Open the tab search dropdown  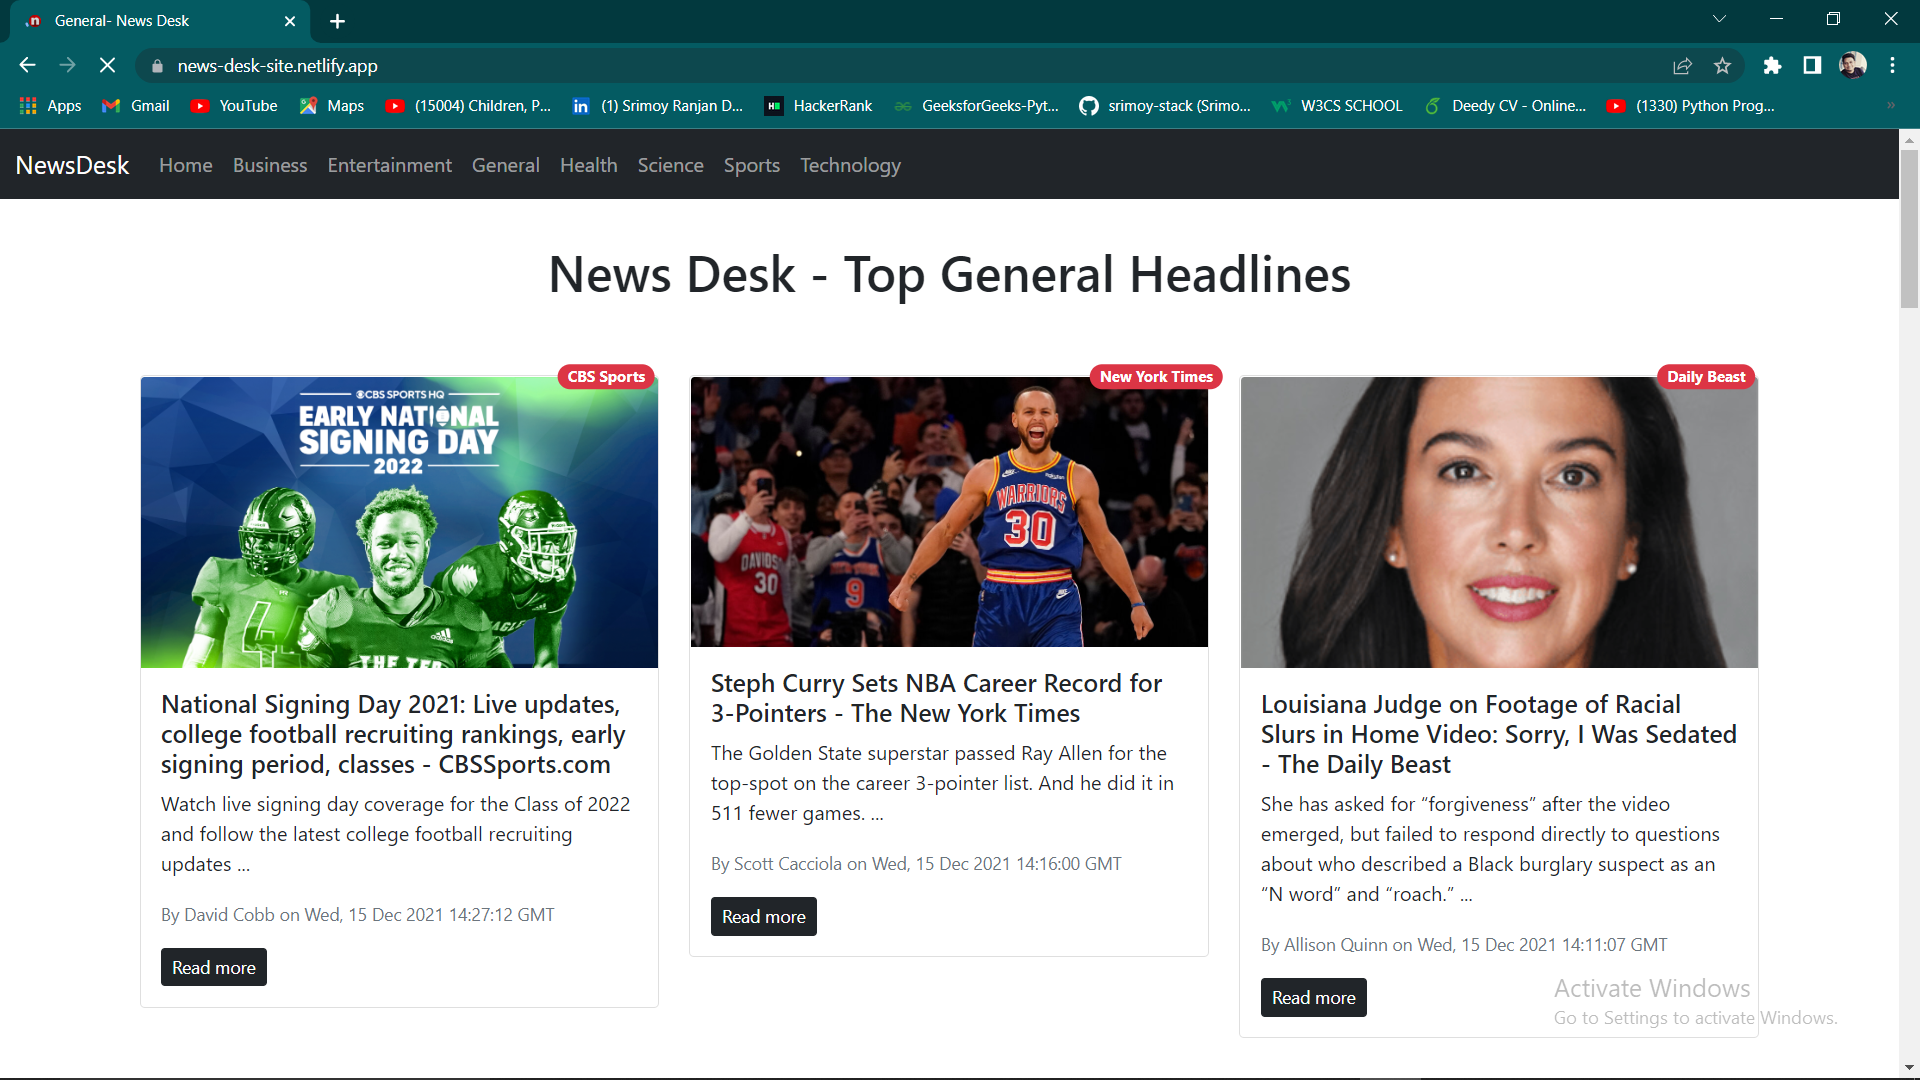[1719, 19]
